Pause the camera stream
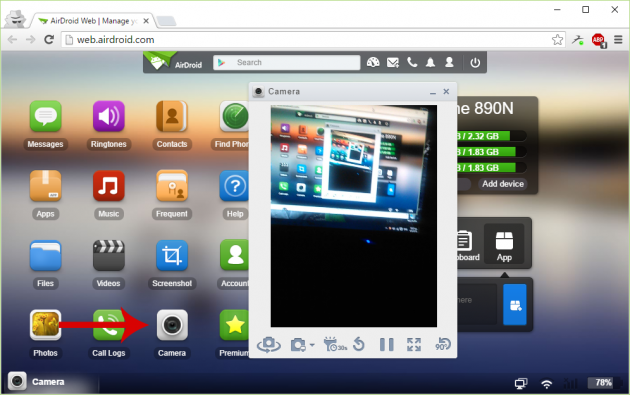Screen dimensions: 630x395 coord(387,345)
